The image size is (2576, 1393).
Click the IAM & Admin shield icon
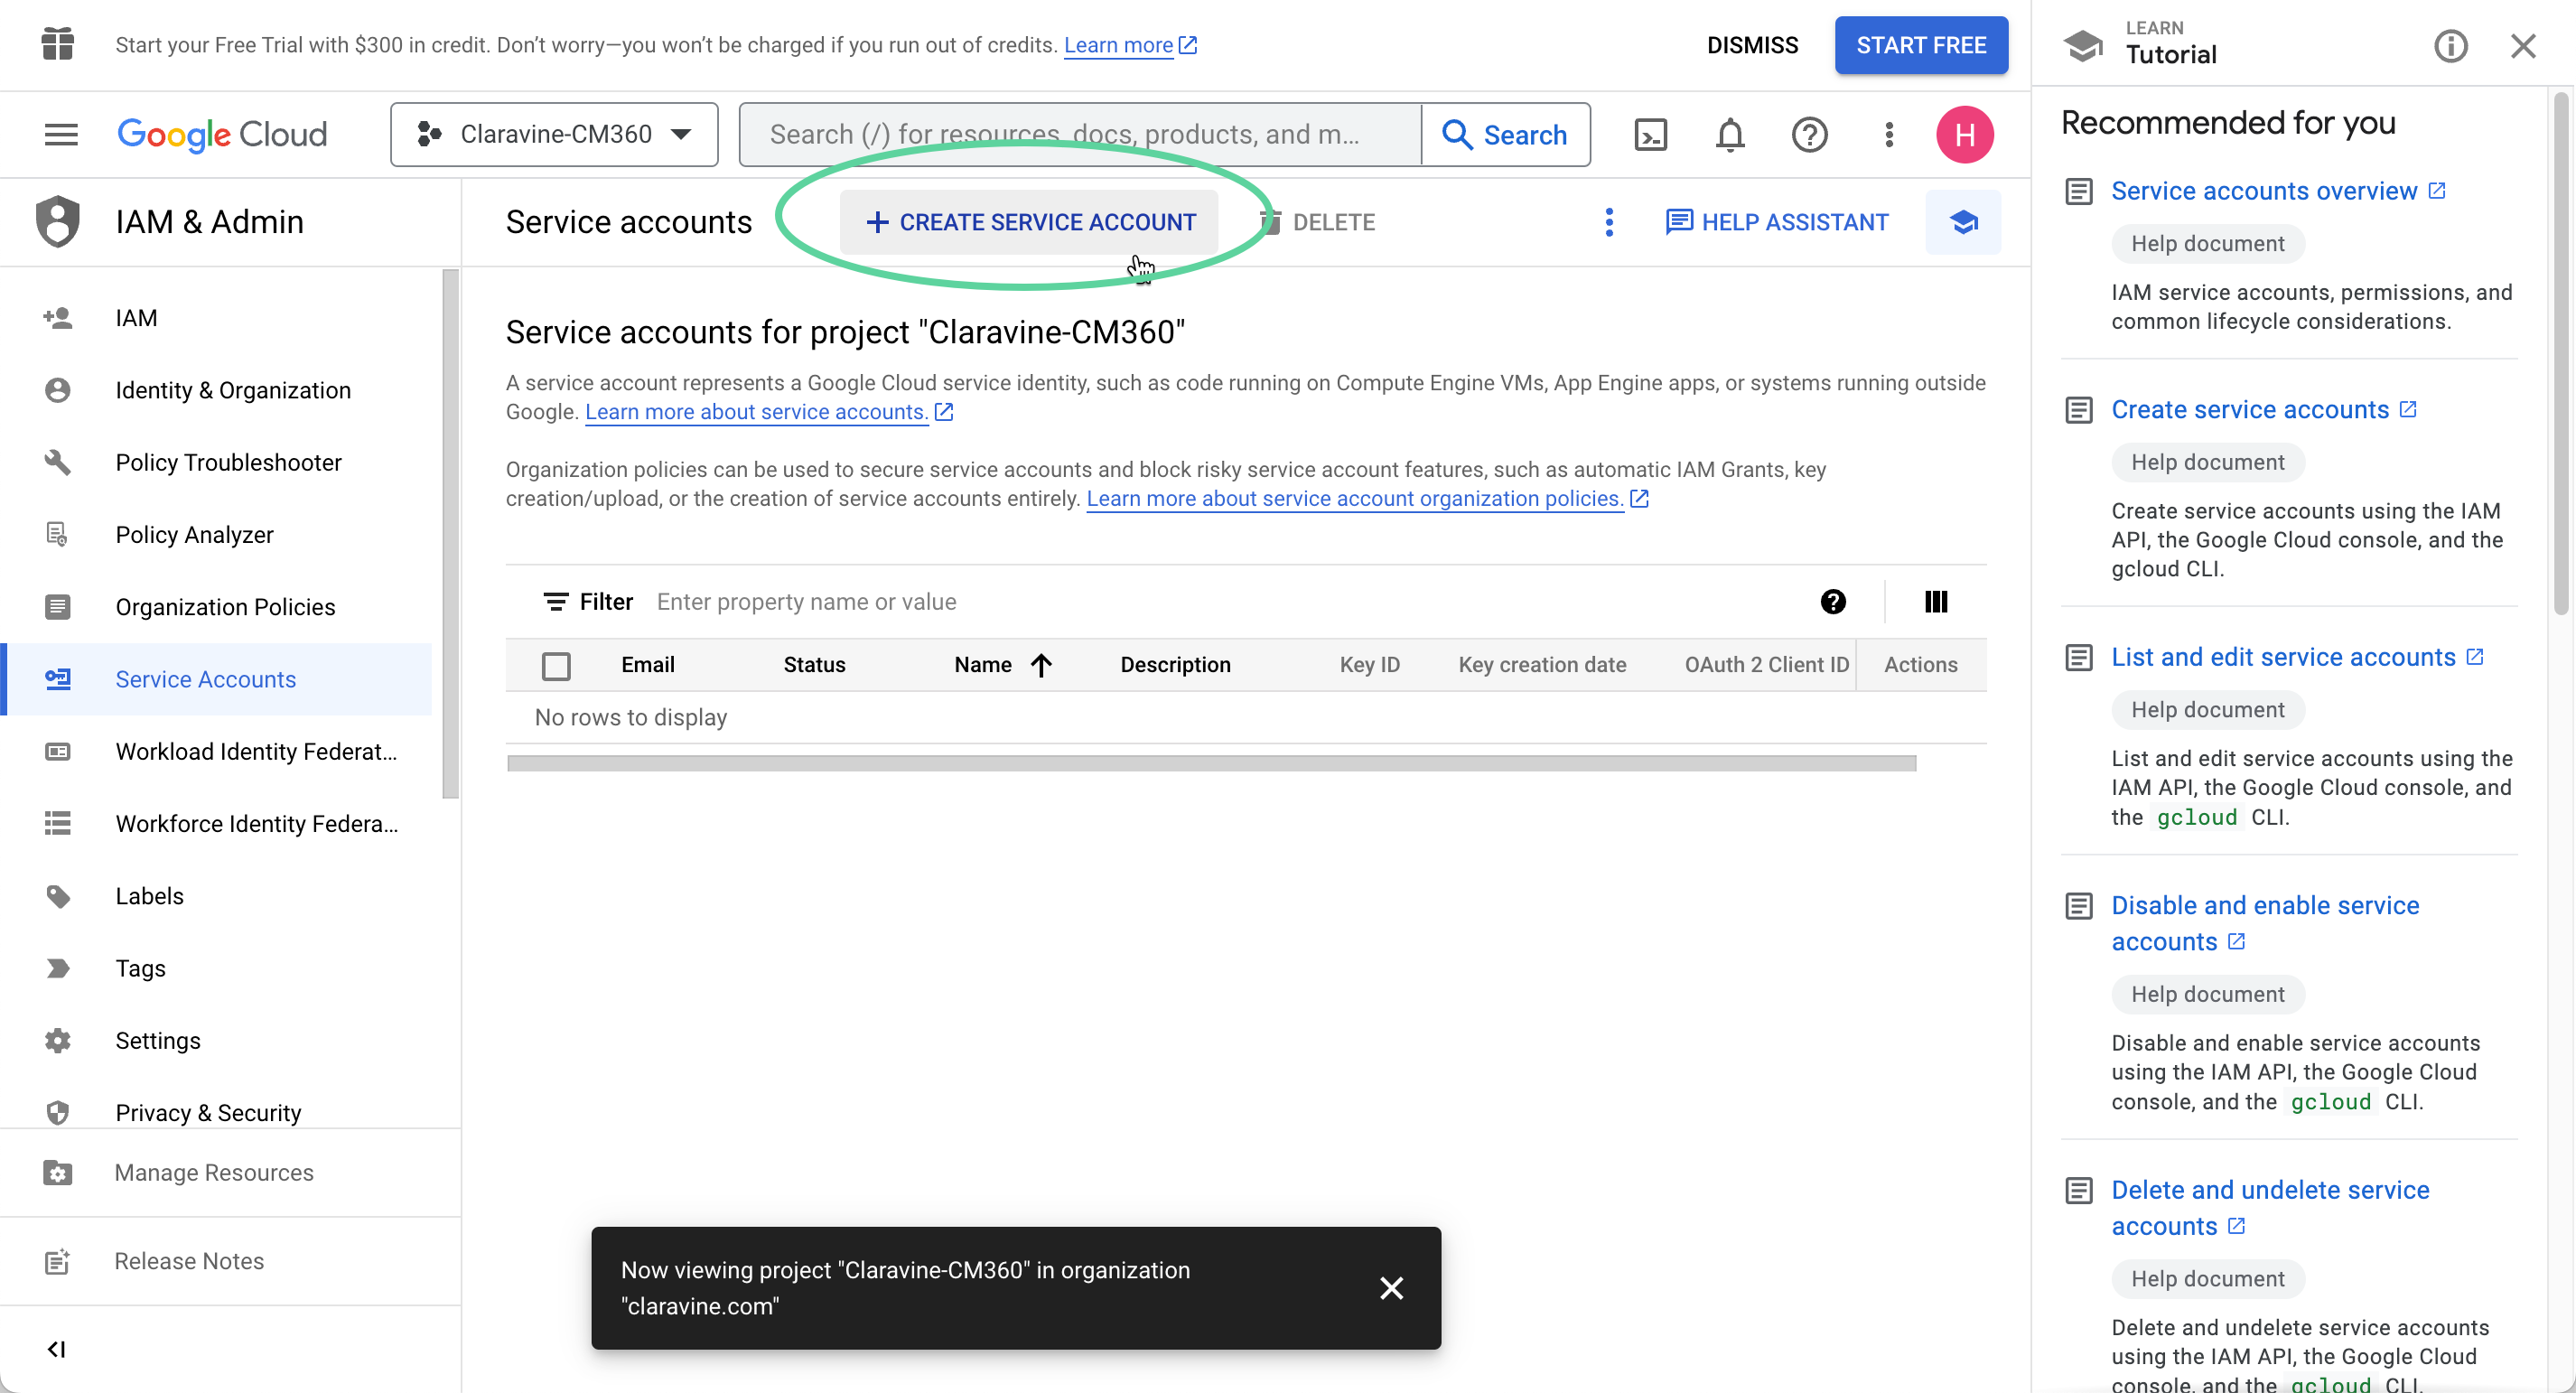pyautogui.click(x=58, y=221)
